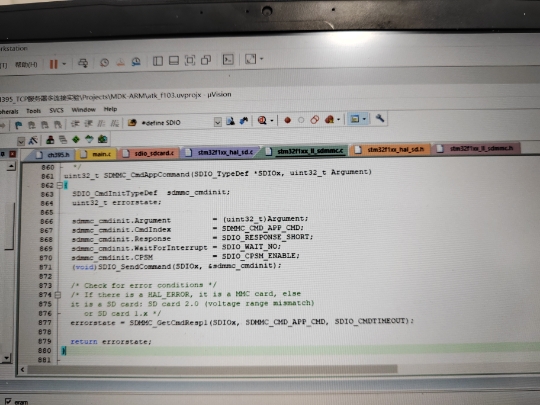Click the Find in Files icon
Screen dimensions: 540x405
230,121
